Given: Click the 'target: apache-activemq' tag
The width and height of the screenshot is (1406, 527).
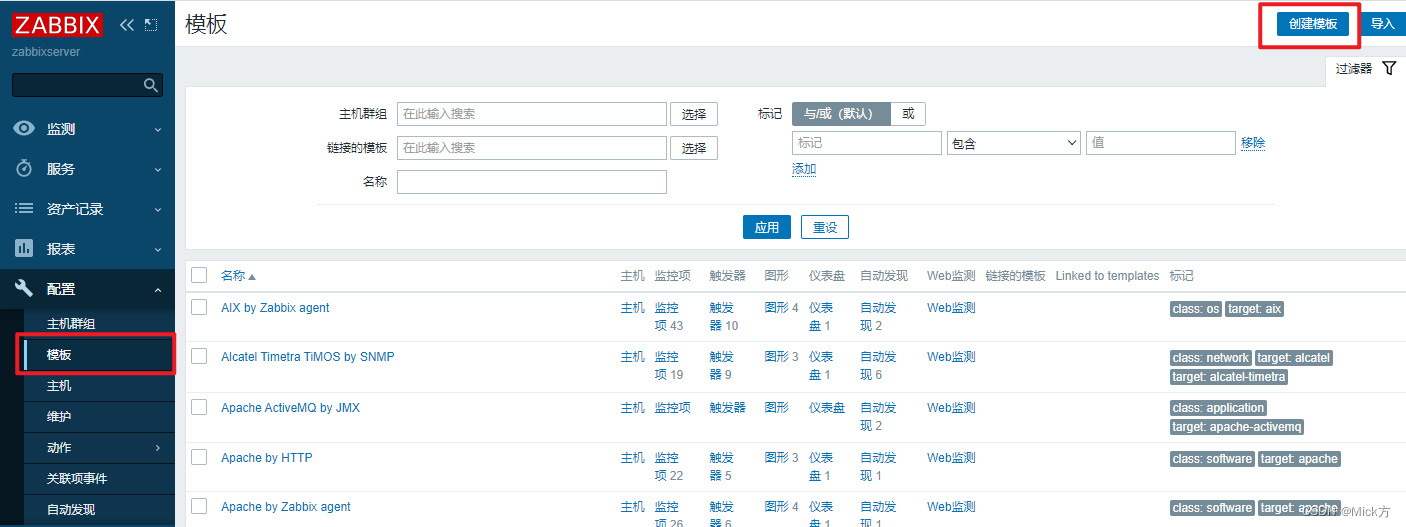Looking at the screenshot, I should coord(1237,427).
